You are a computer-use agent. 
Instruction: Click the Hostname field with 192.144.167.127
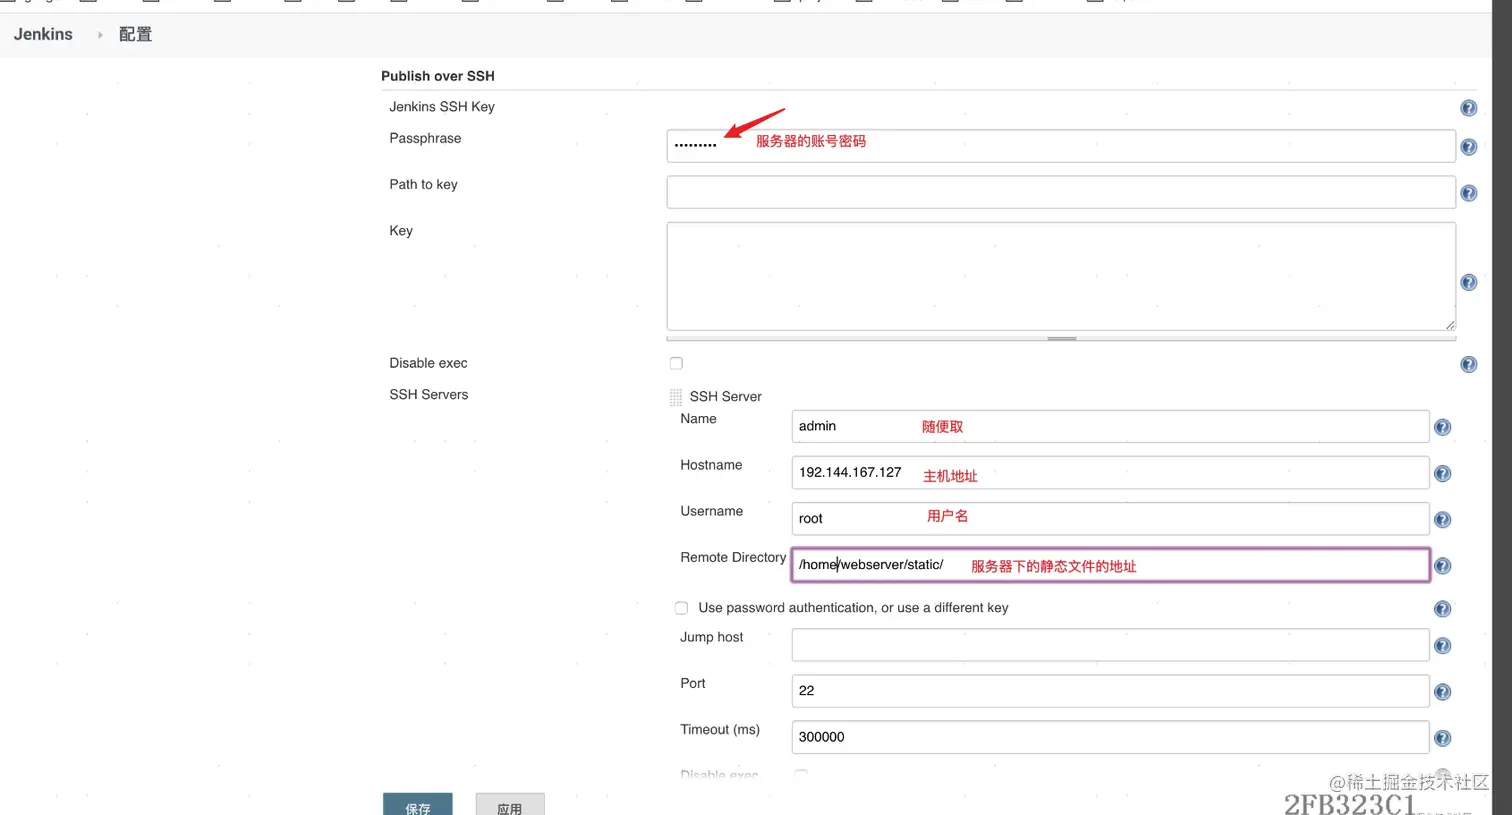[x=1110, y=472]
